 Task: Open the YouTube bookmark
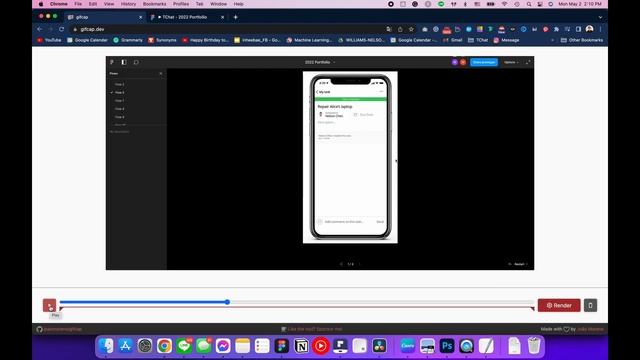[x=49, y=40]
